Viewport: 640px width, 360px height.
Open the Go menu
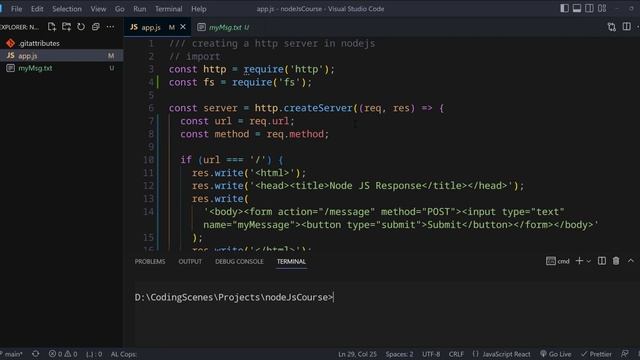[120, 9]
